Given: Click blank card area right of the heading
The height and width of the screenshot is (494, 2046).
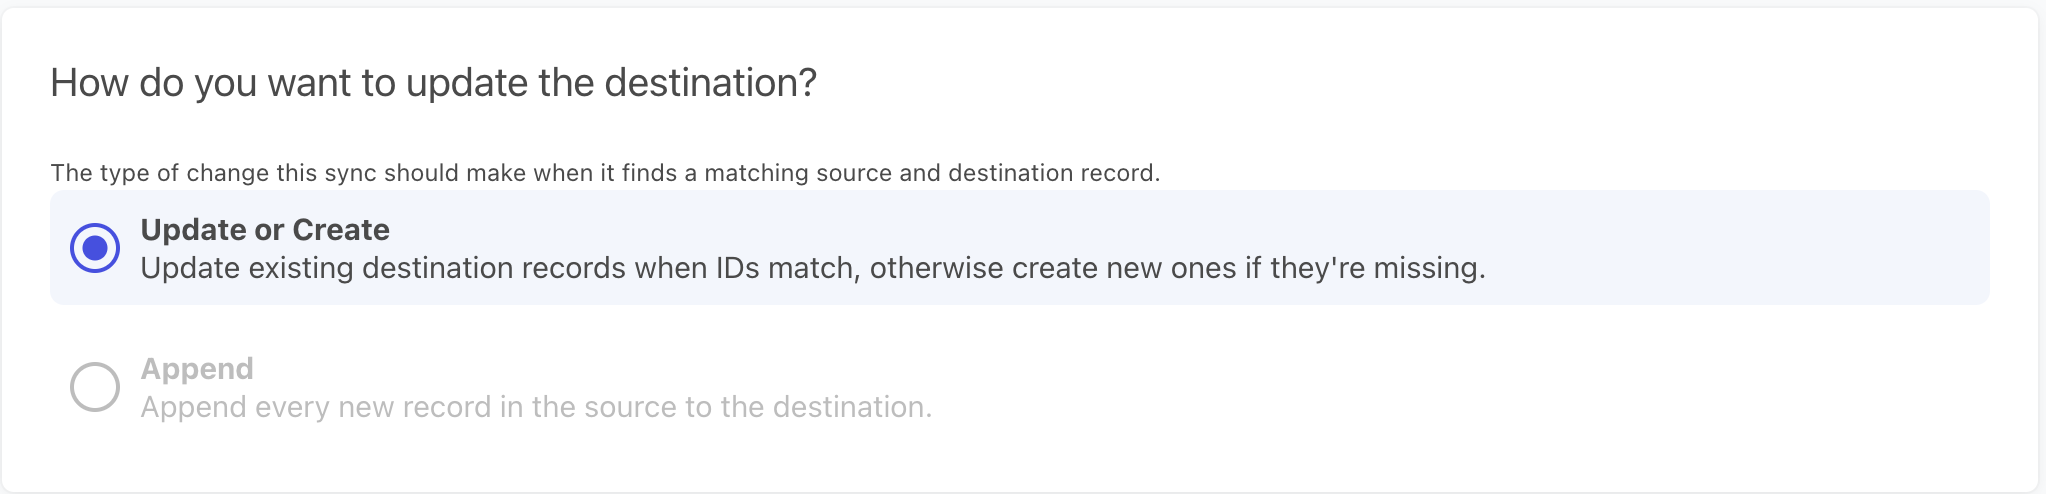Looking at the screenshot, I should pos(1400,82).
